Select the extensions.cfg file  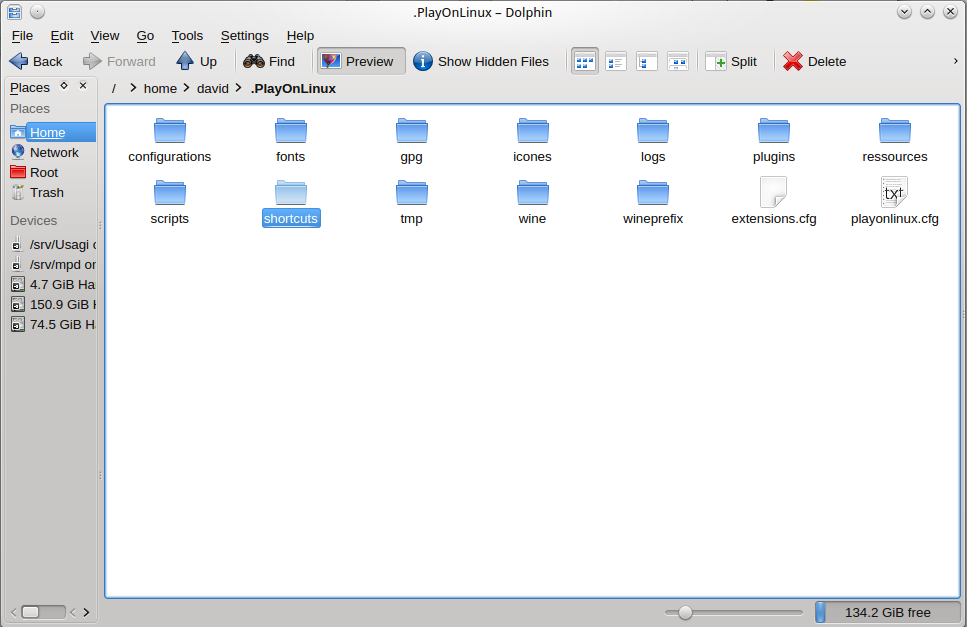coord(774,201)
